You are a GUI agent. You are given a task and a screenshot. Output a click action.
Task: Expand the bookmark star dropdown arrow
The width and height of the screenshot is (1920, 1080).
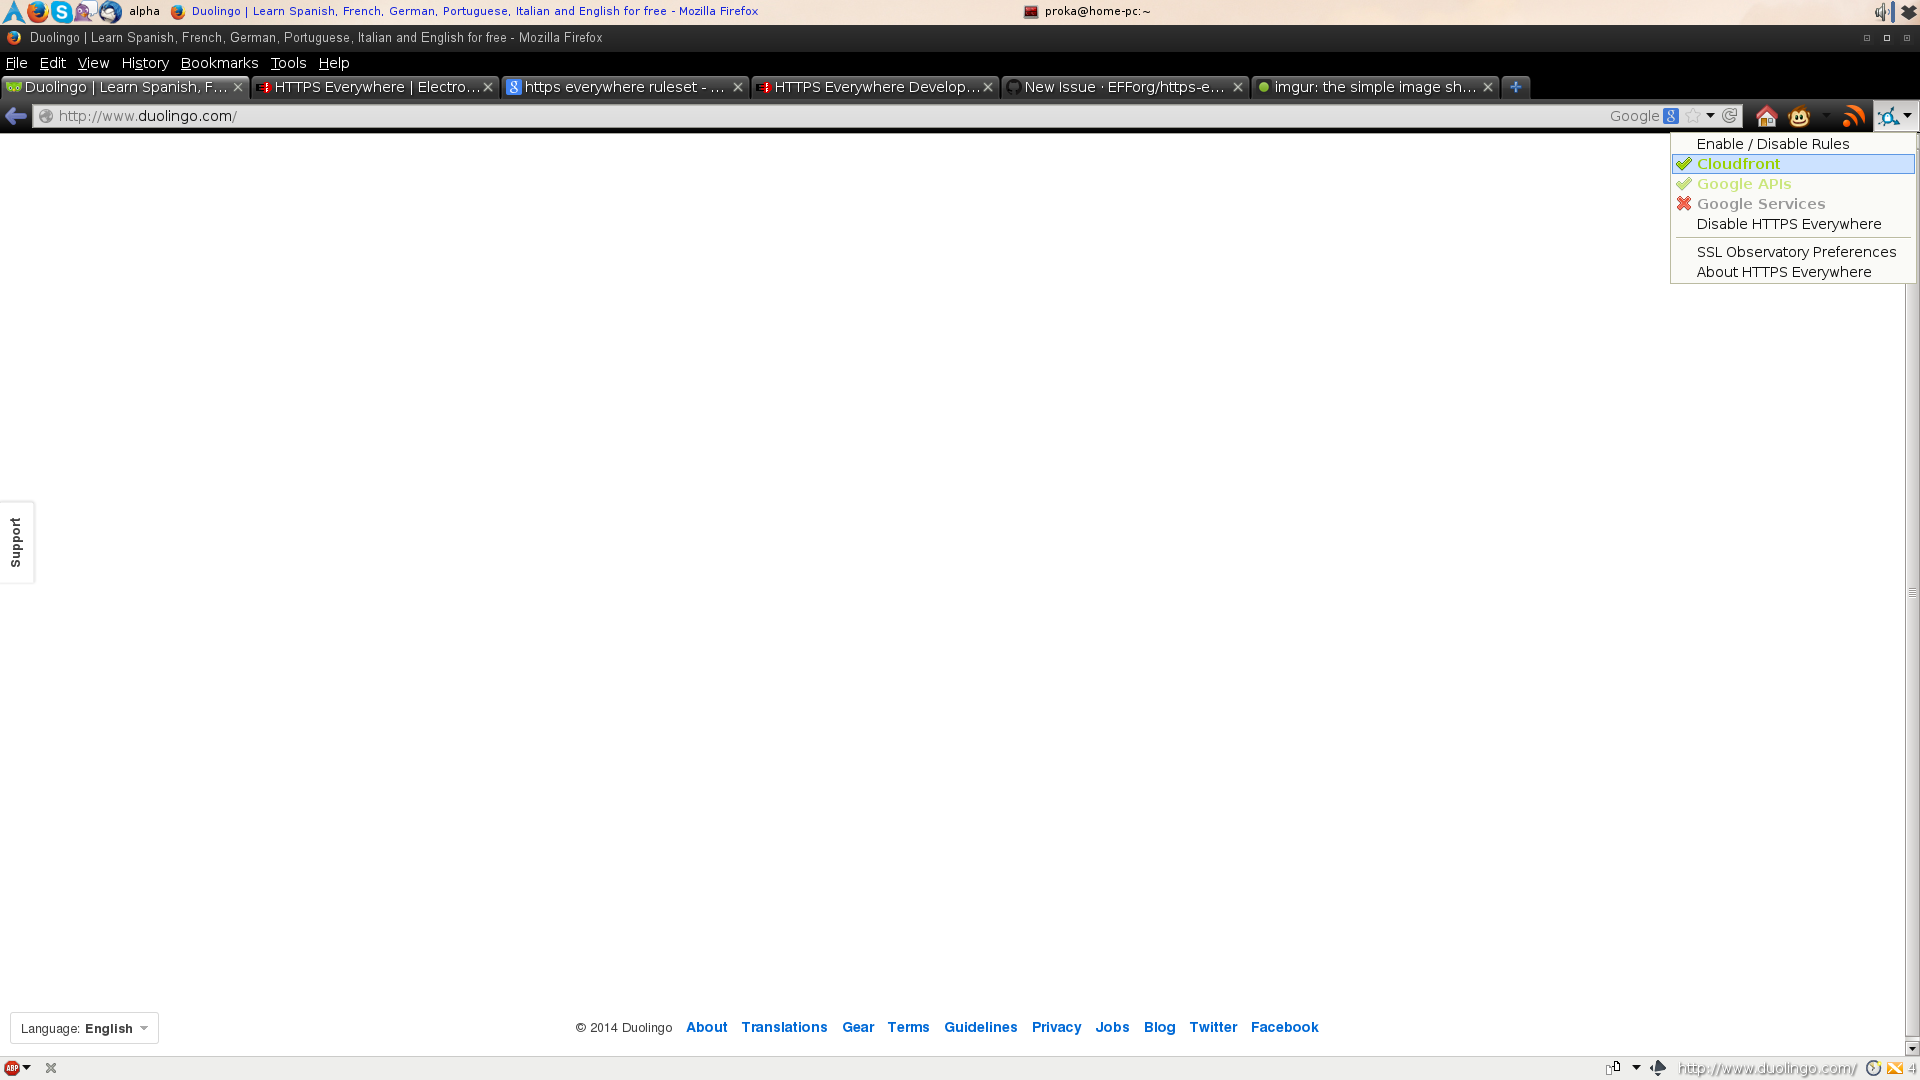[1711, 116]
